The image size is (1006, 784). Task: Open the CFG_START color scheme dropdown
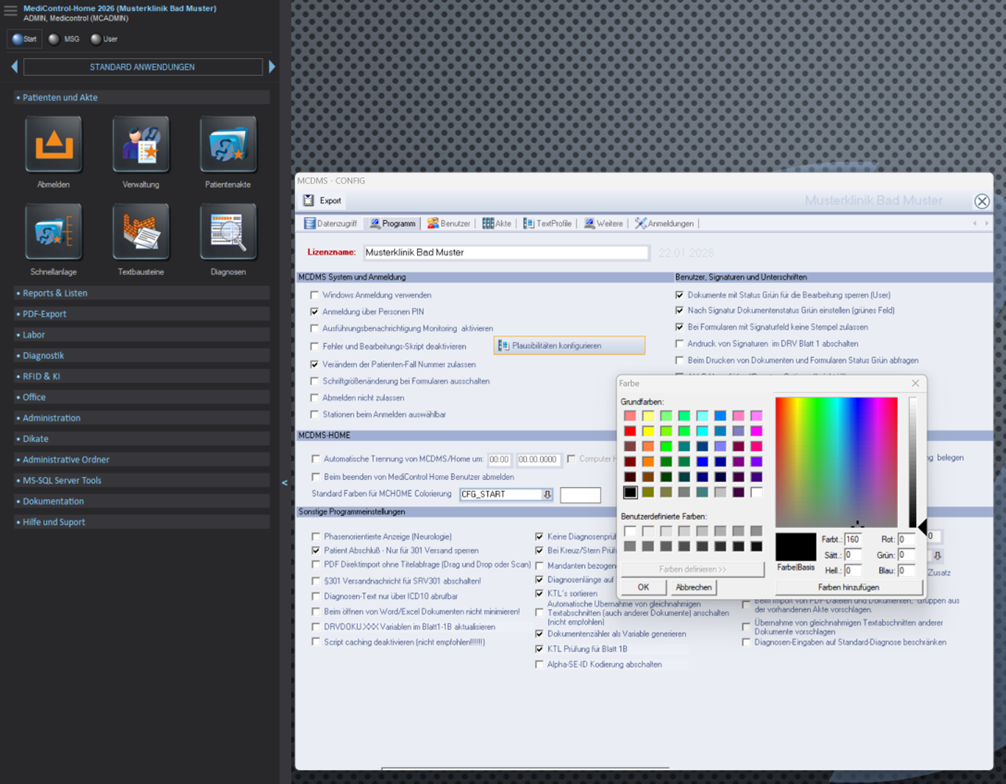click(547, 495)
